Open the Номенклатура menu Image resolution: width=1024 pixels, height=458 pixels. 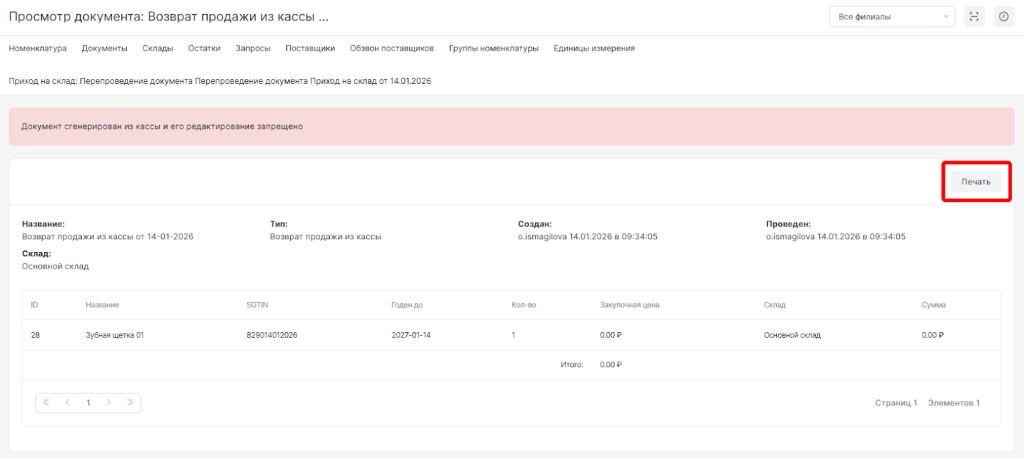(x=37, y=48)
